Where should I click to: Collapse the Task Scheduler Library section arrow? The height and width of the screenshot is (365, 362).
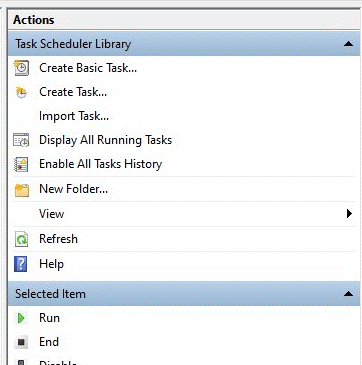[x=348, y=44]
